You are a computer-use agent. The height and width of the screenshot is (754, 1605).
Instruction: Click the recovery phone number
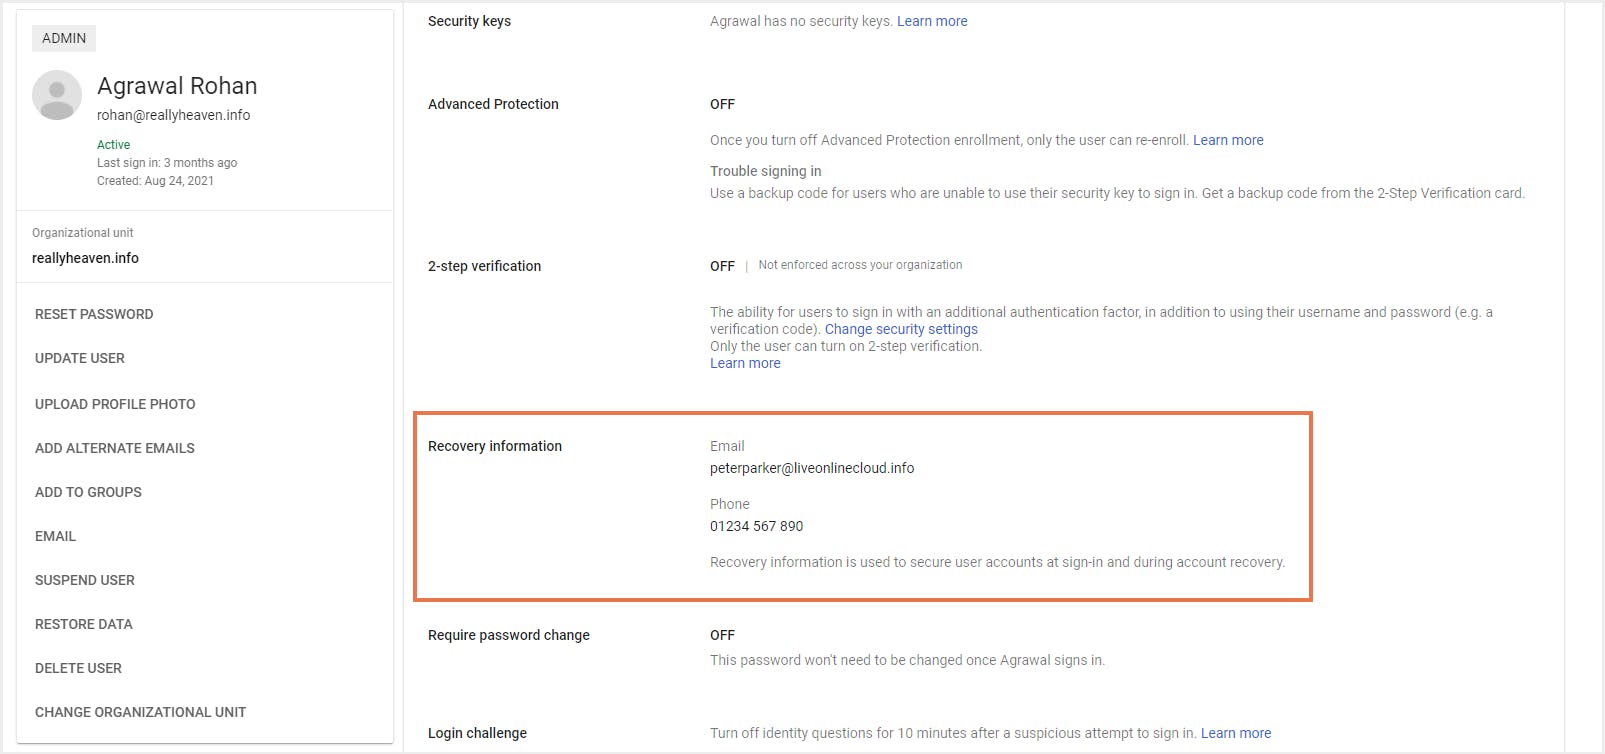pyautogui.click(x=757, y=526)
